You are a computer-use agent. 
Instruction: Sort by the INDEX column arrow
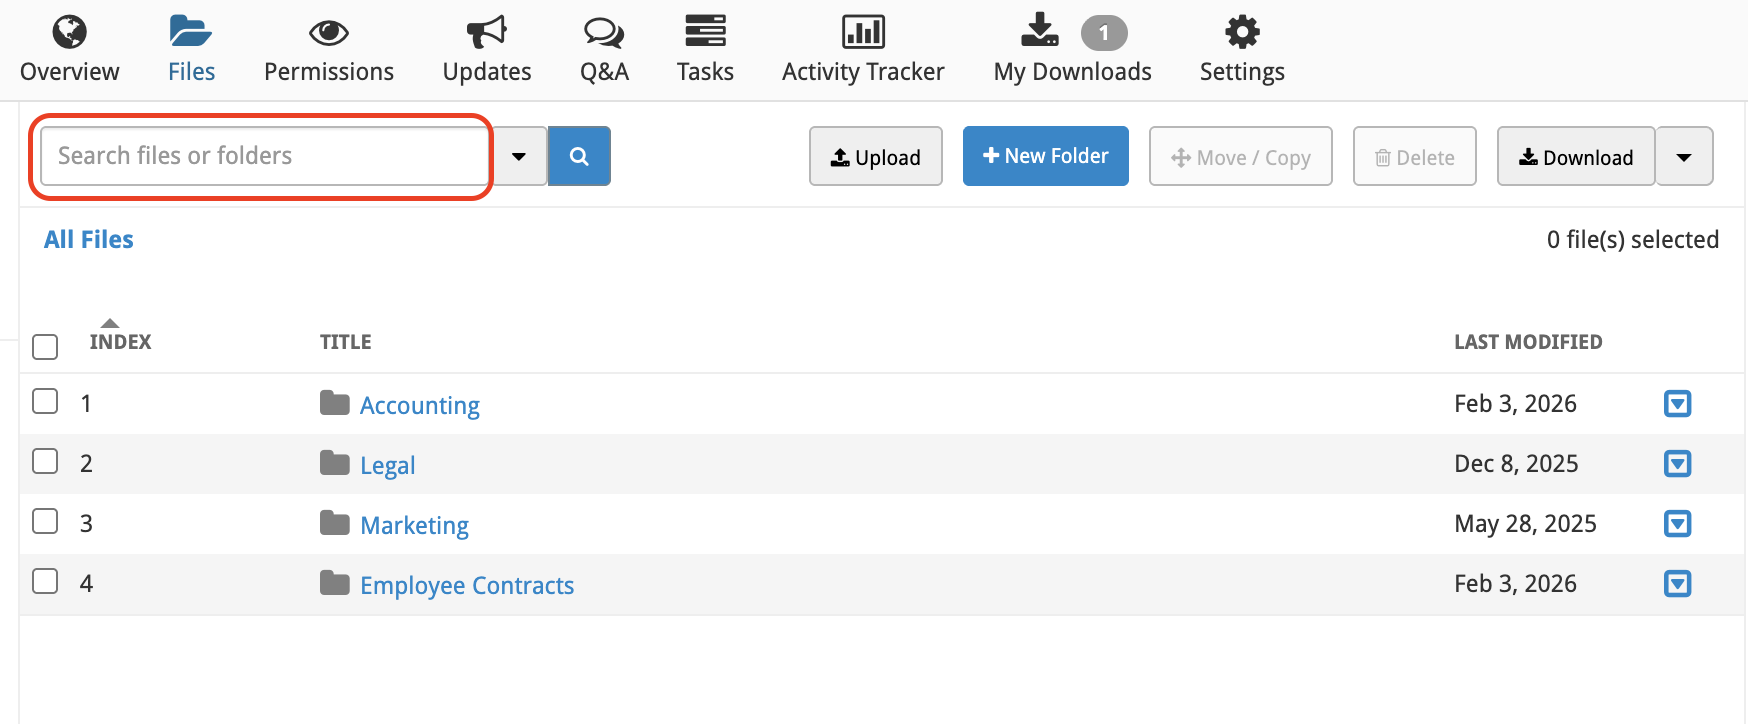[110, 323]
